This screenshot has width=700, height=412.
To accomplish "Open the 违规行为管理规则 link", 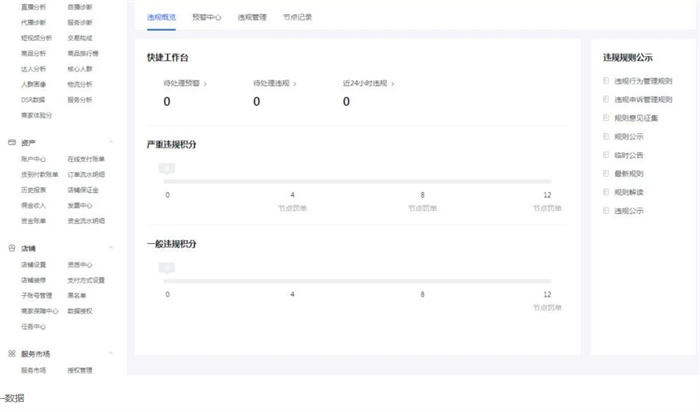I will [643, 81].
